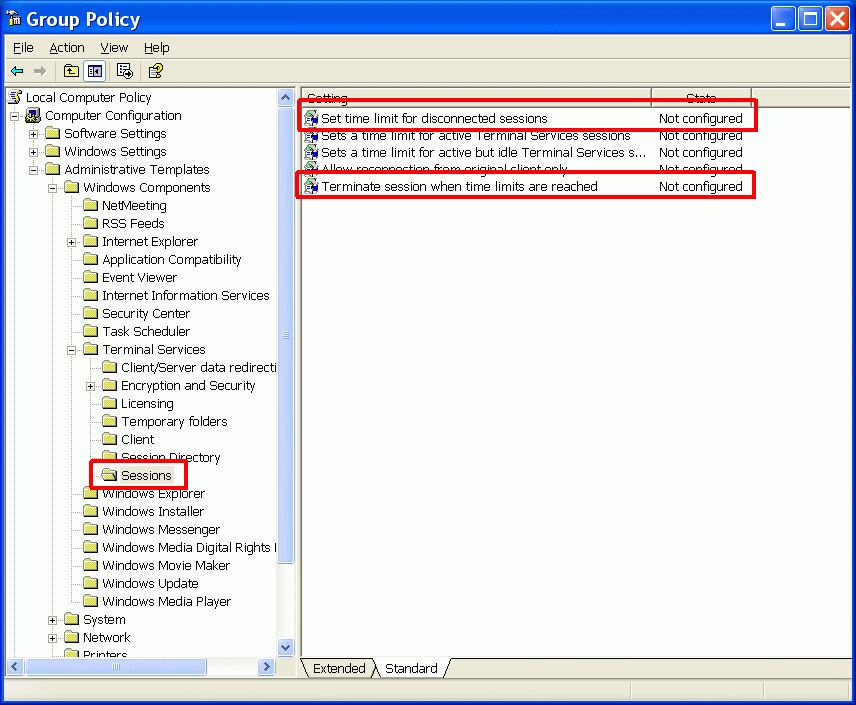Collapse the Administrative Templates node
Viewport: 856px width, 705px height.
point(34,170)
